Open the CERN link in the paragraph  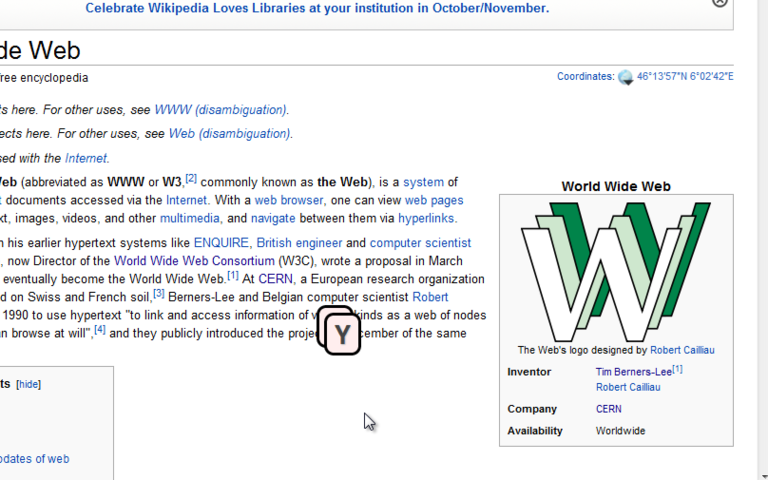click(x=275, y=279)
